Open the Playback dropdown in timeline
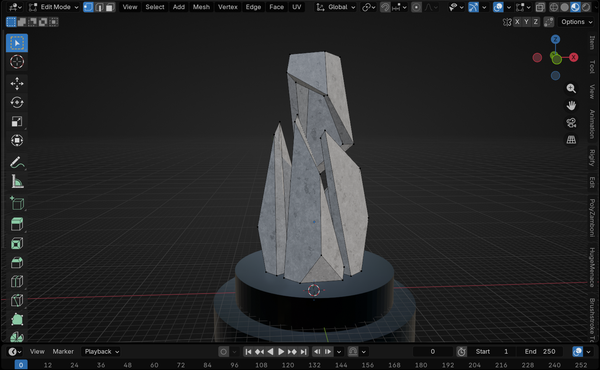 point(101,351)
